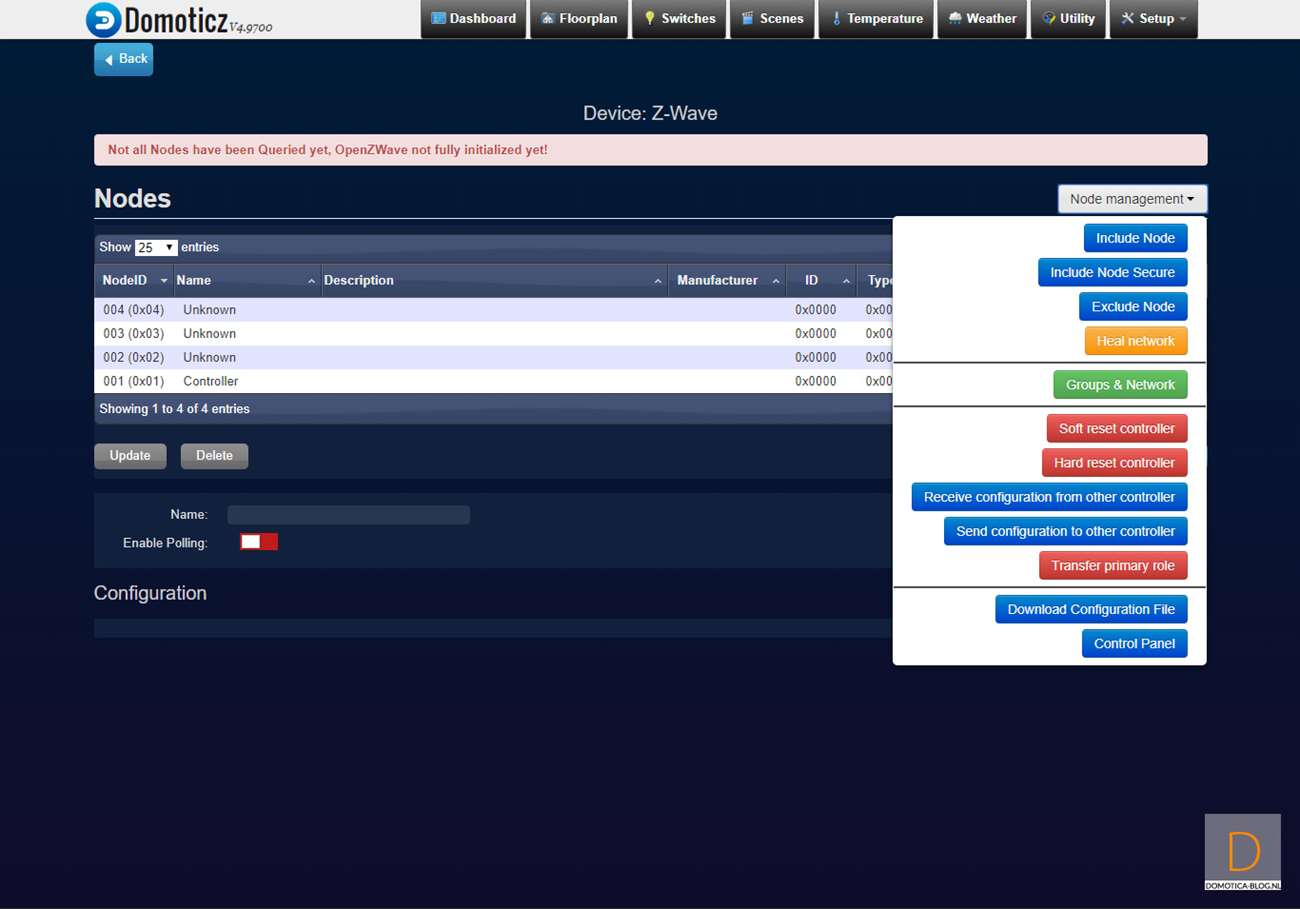Expand the Setup menu
Image resolution: width=1300 pixels, height=909 pixels.
[1153, 19]
